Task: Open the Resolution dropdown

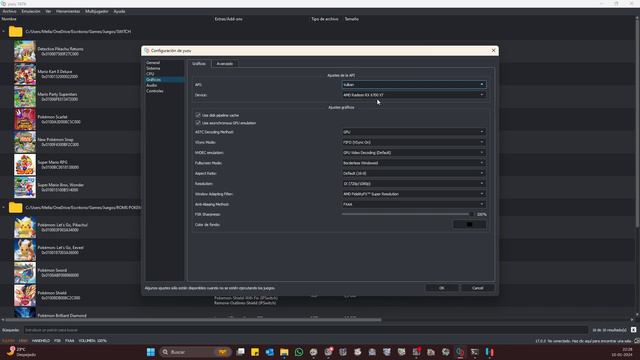Action: pyautogui.click(x=414, y=184)
